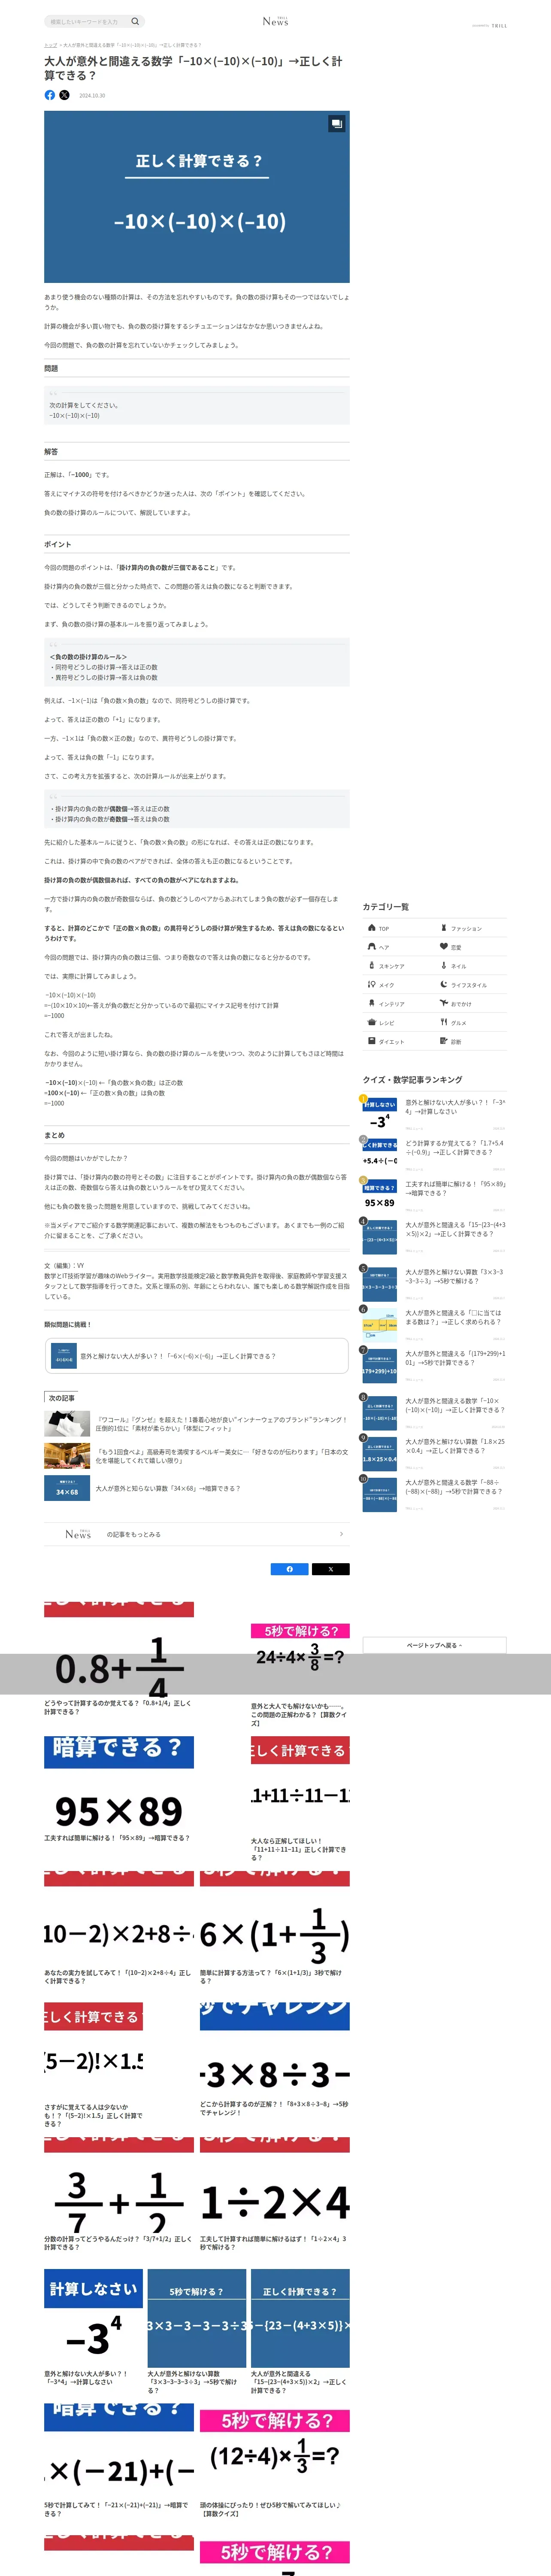Open the 恋愛 category heart icon
The height and width of the screenshot is (2576, 551).
click(x=444, y=947)
